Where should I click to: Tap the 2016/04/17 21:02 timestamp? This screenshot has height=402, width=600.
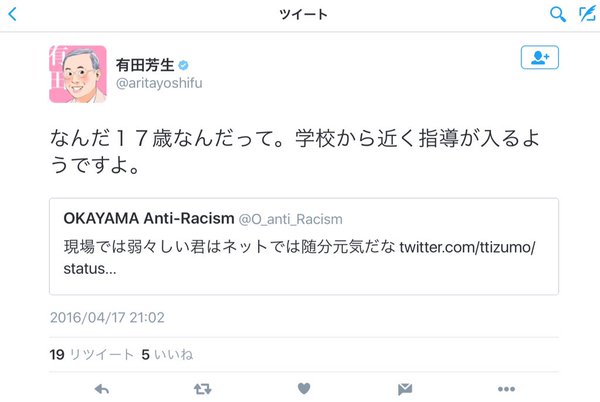click(x=107, y=317)
